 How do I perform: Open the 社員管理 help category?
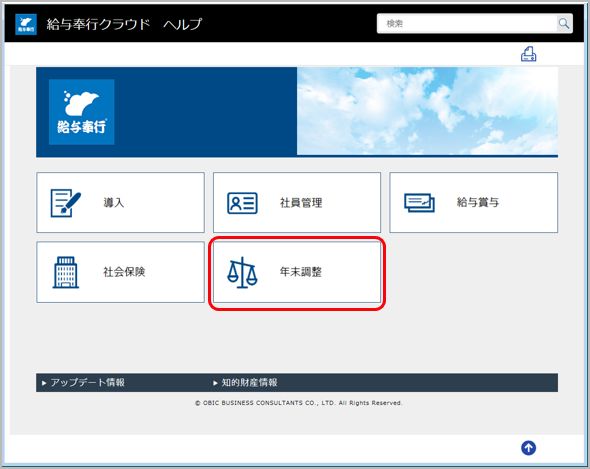pyautogui.click(x=297, y=203)
